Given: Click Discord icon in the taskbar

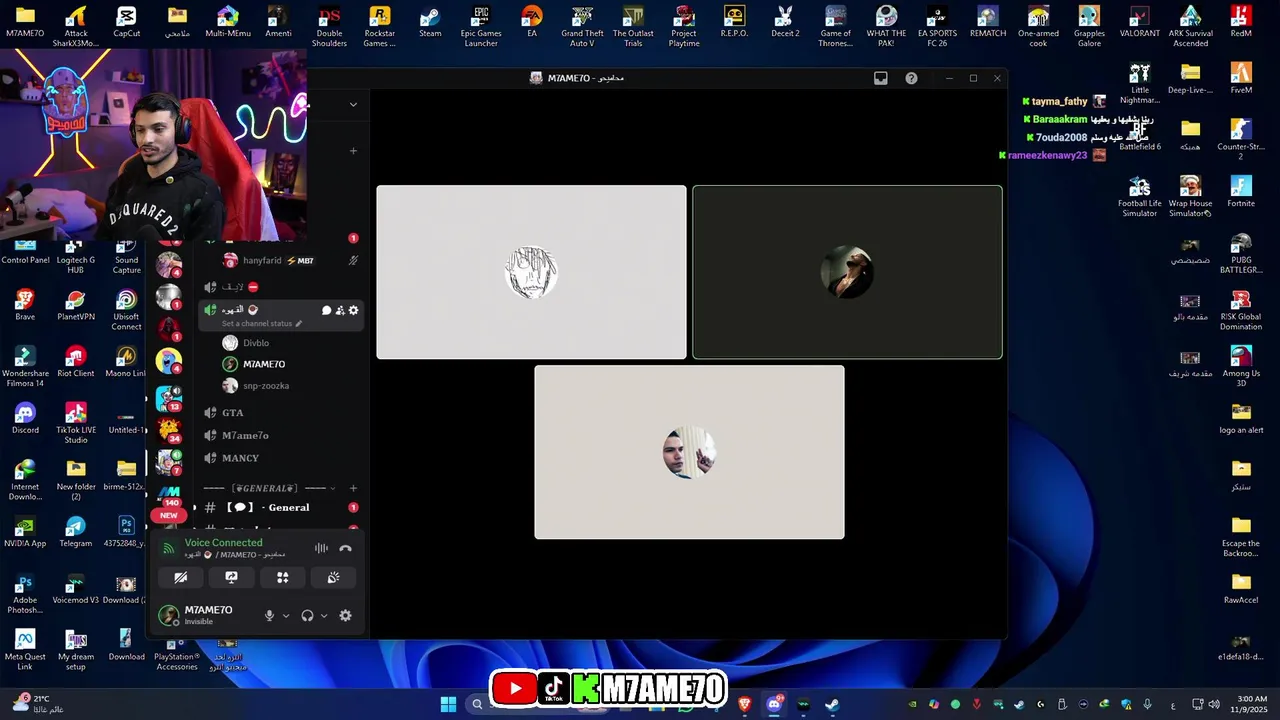Looking at the screenshot, I should click(x=774, y=704).
